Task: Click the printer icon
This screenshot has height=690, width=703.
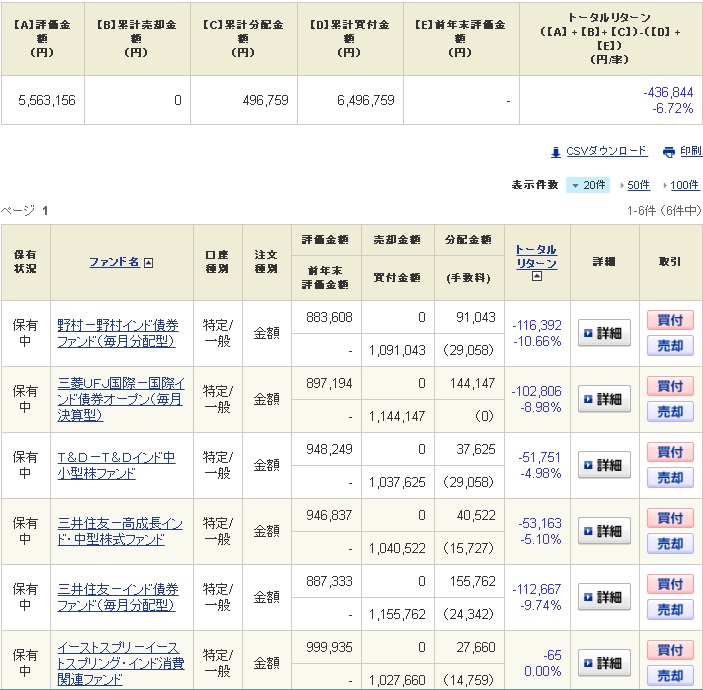Action: tap(668, 152)
